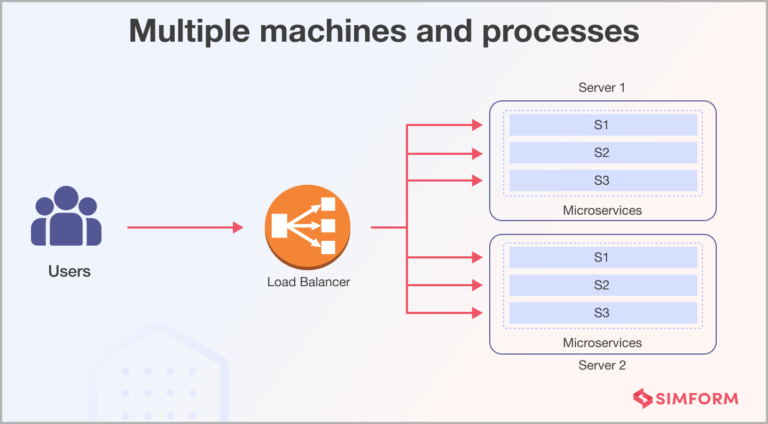Click the Server 2 label
This screenshot has width=768, height=424.
[x=602, y=365]
